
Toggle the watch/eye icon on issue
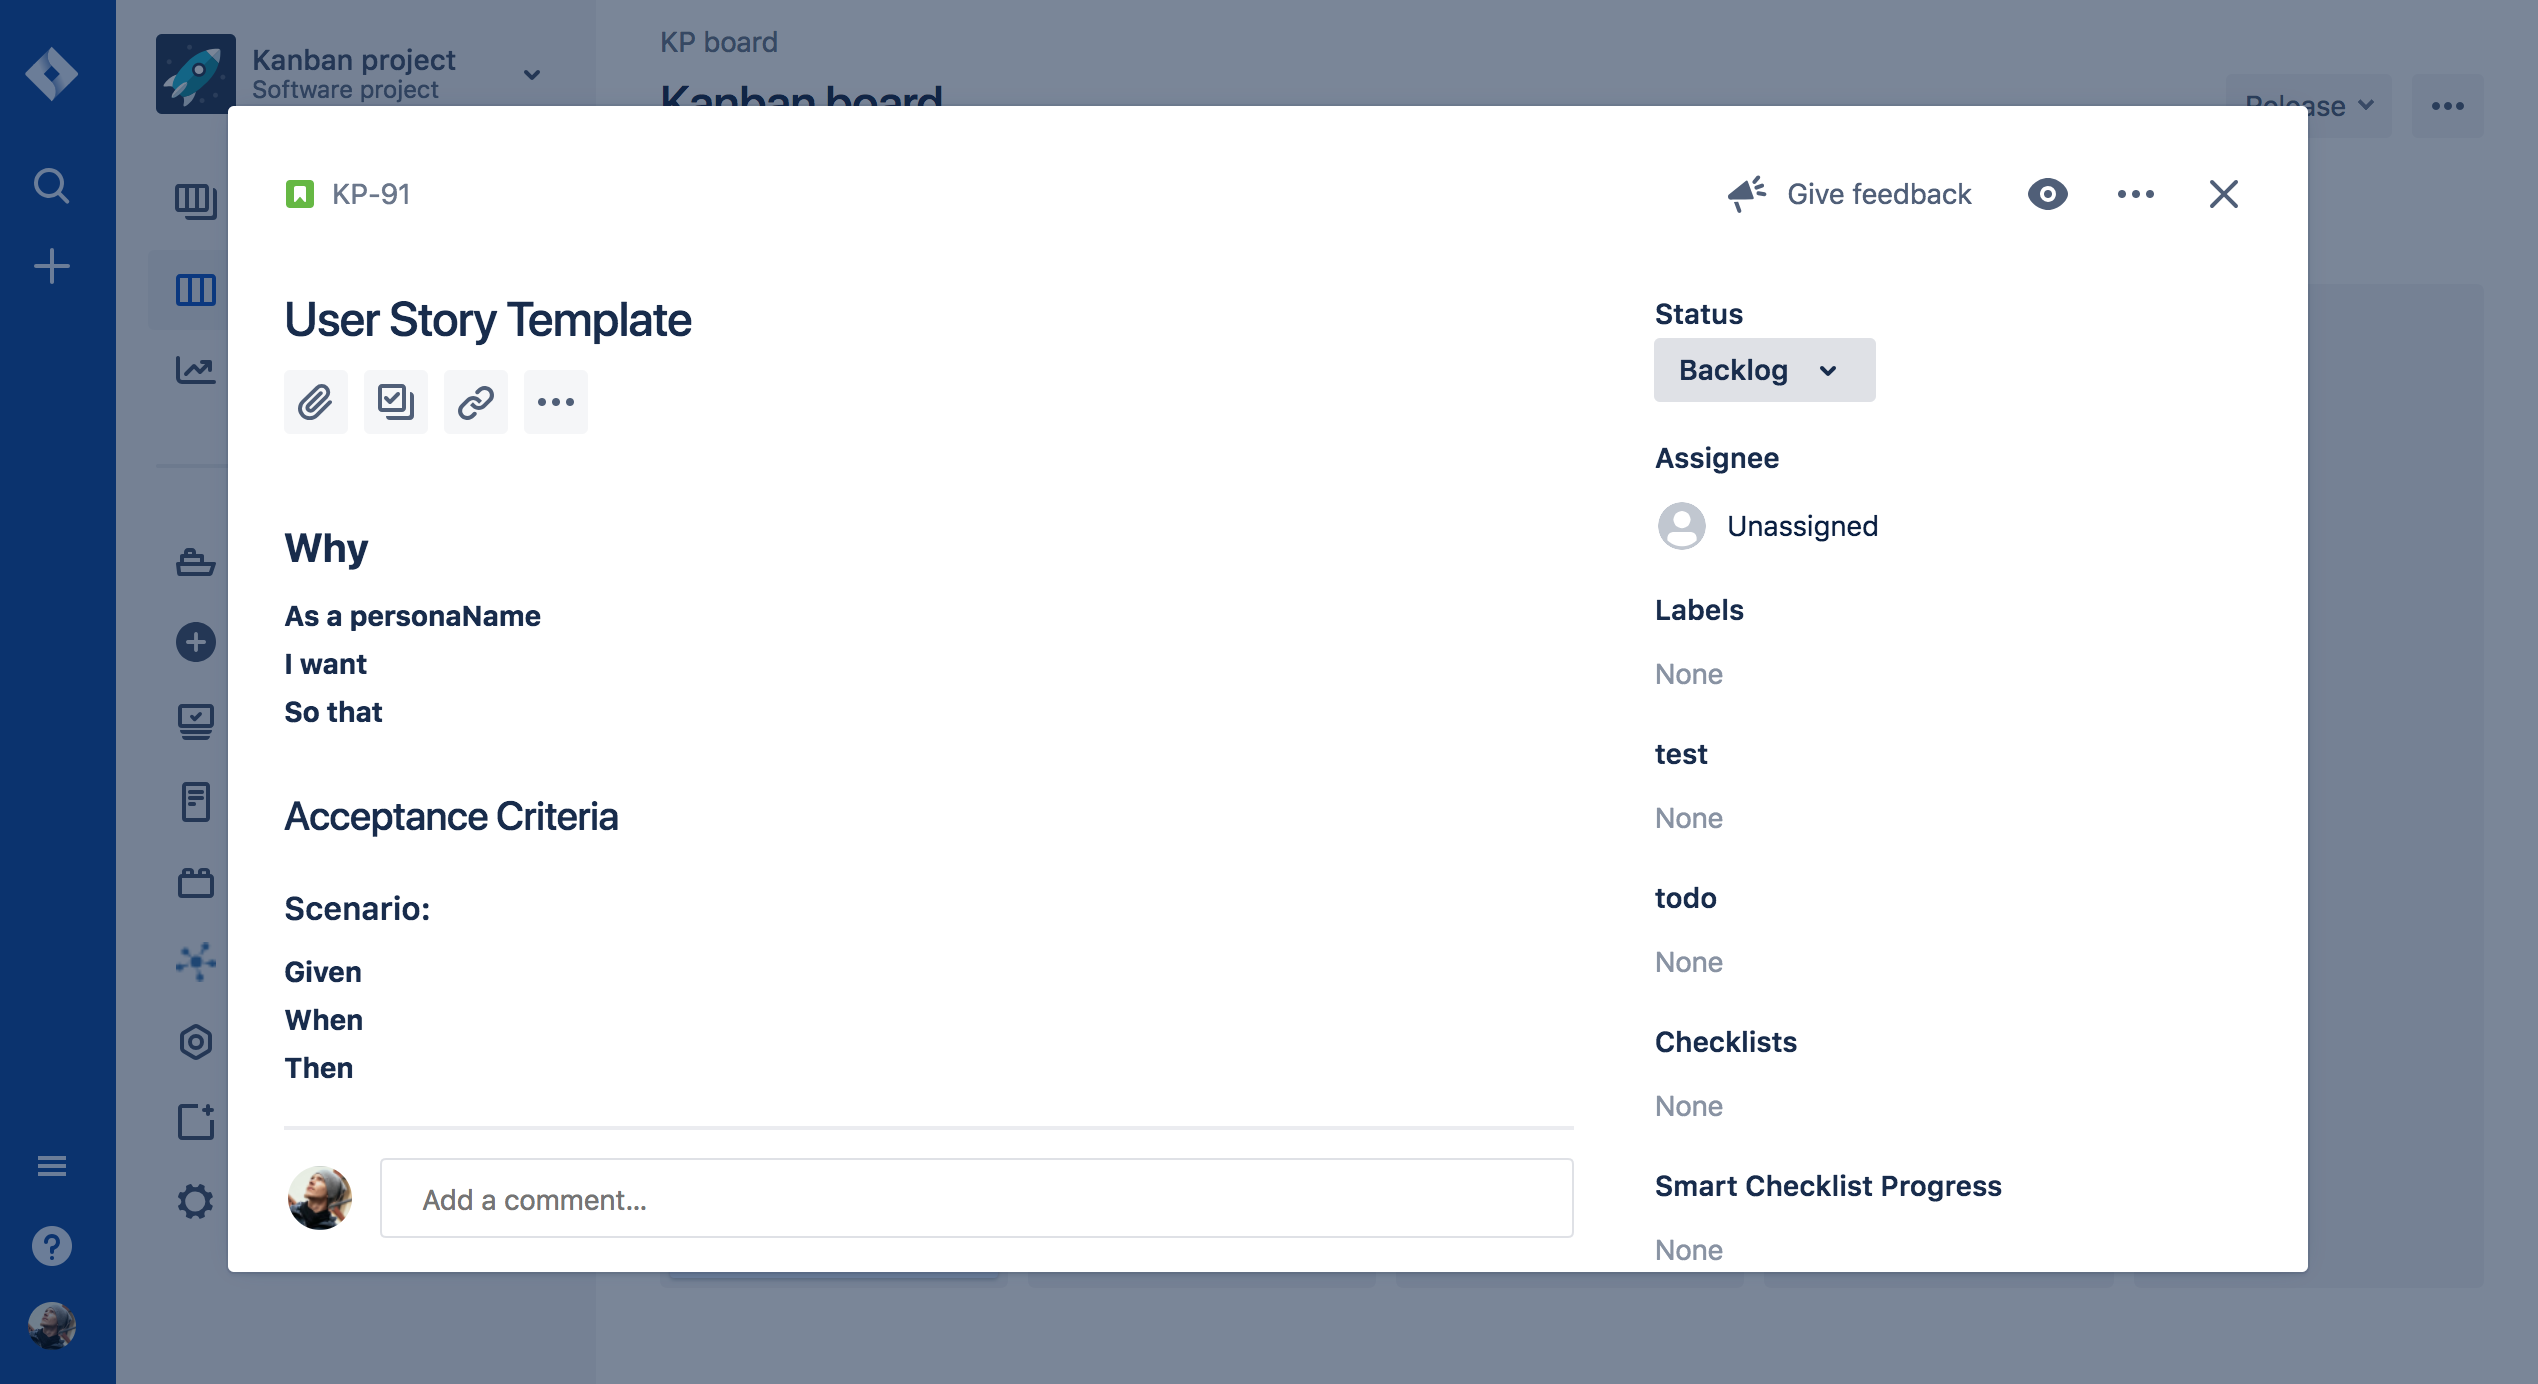point(2047,191)
